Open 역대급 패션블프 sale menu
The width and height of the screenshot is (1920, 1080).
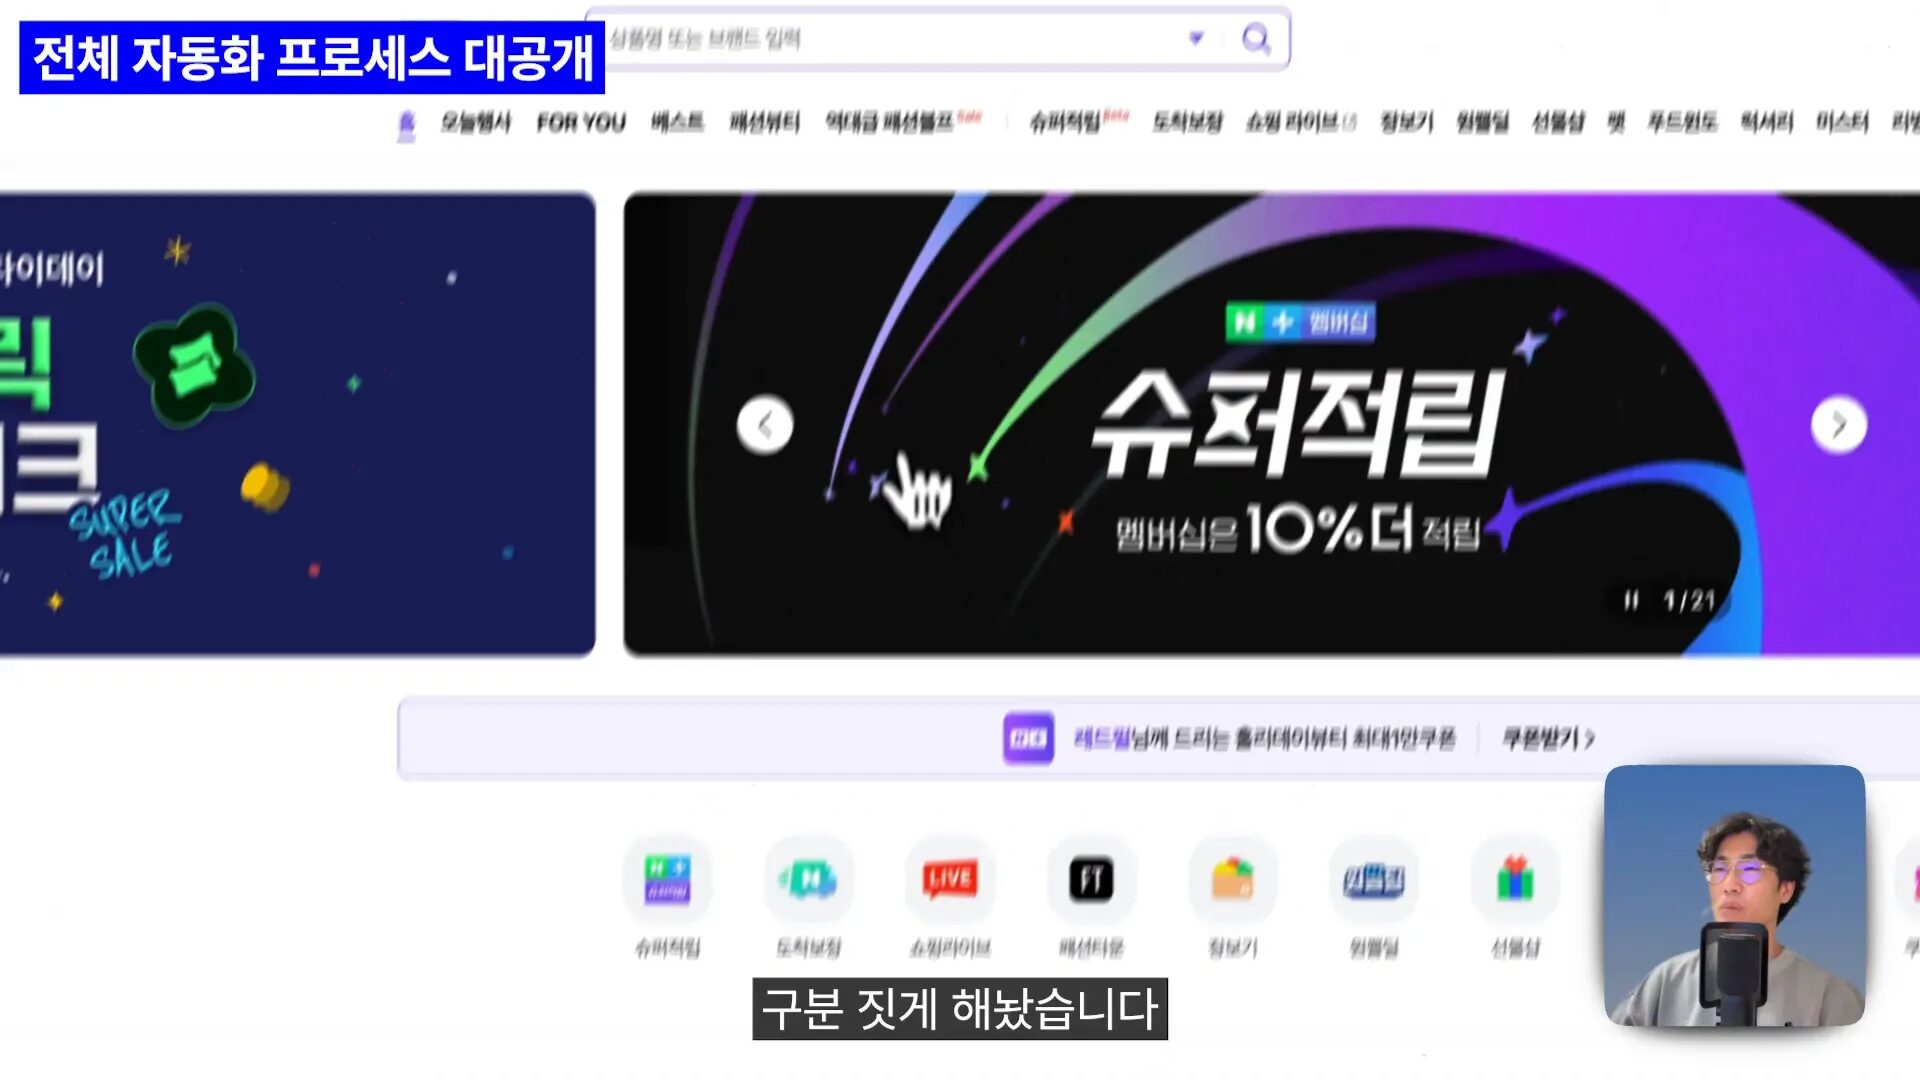click(903, 123)
